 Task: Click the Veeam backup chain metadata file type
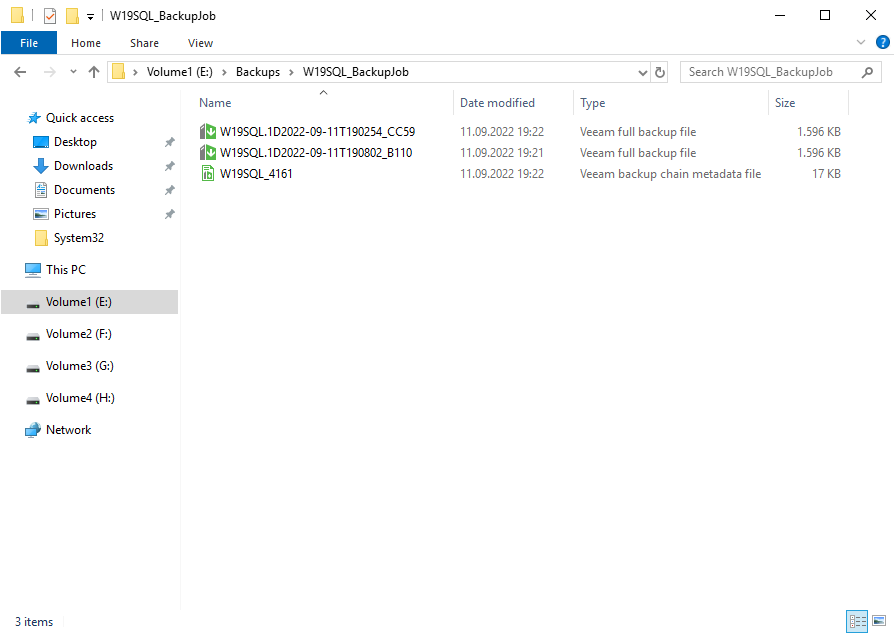671,174
